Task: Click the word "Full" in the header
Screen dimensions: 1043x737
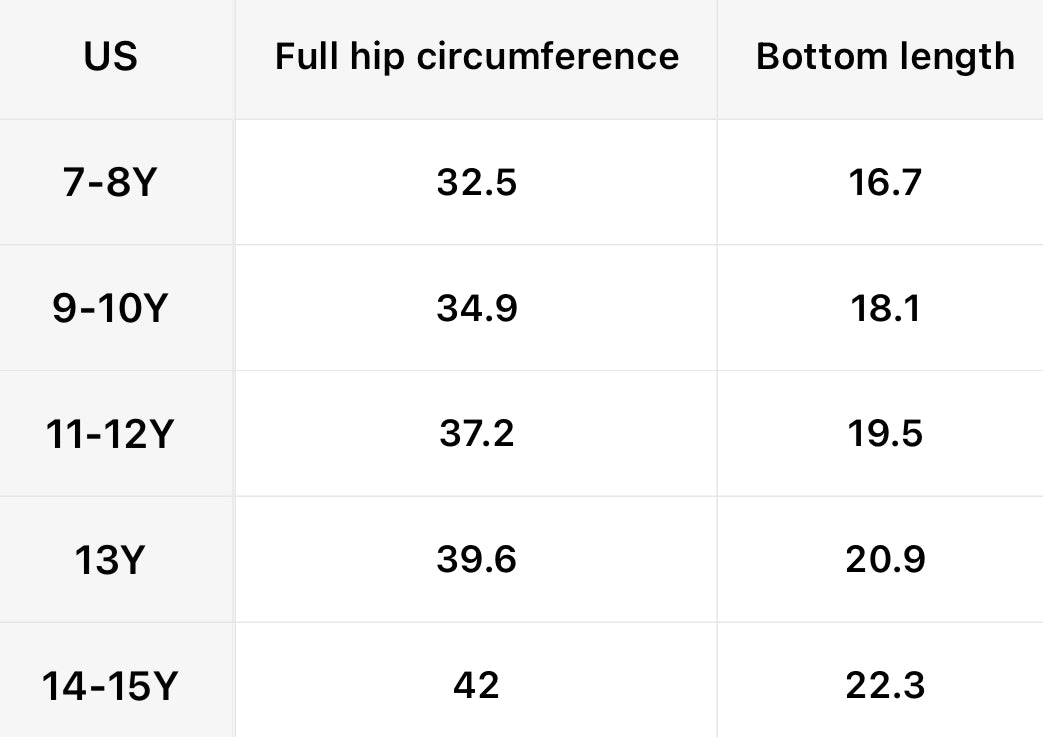Action: [304, 57]
